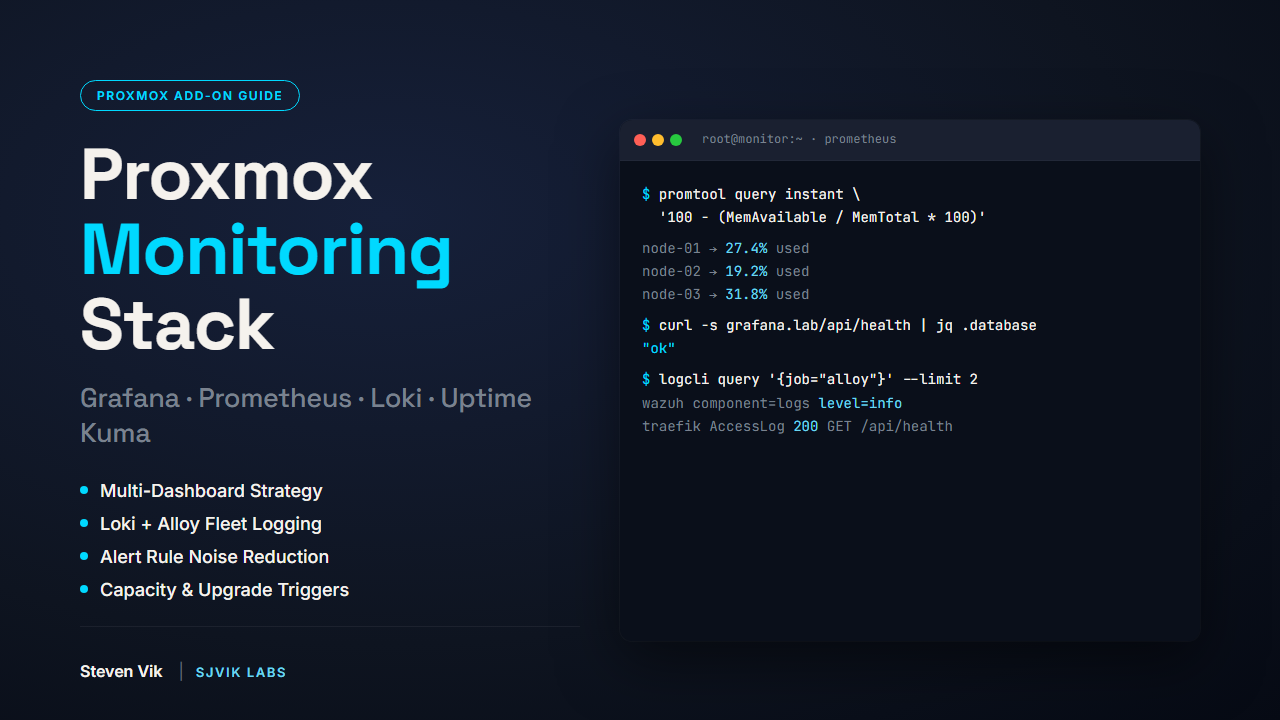Click the word Loki in the subtitle
Screen dimensions: 1280x720
click(x=396, y=398)
